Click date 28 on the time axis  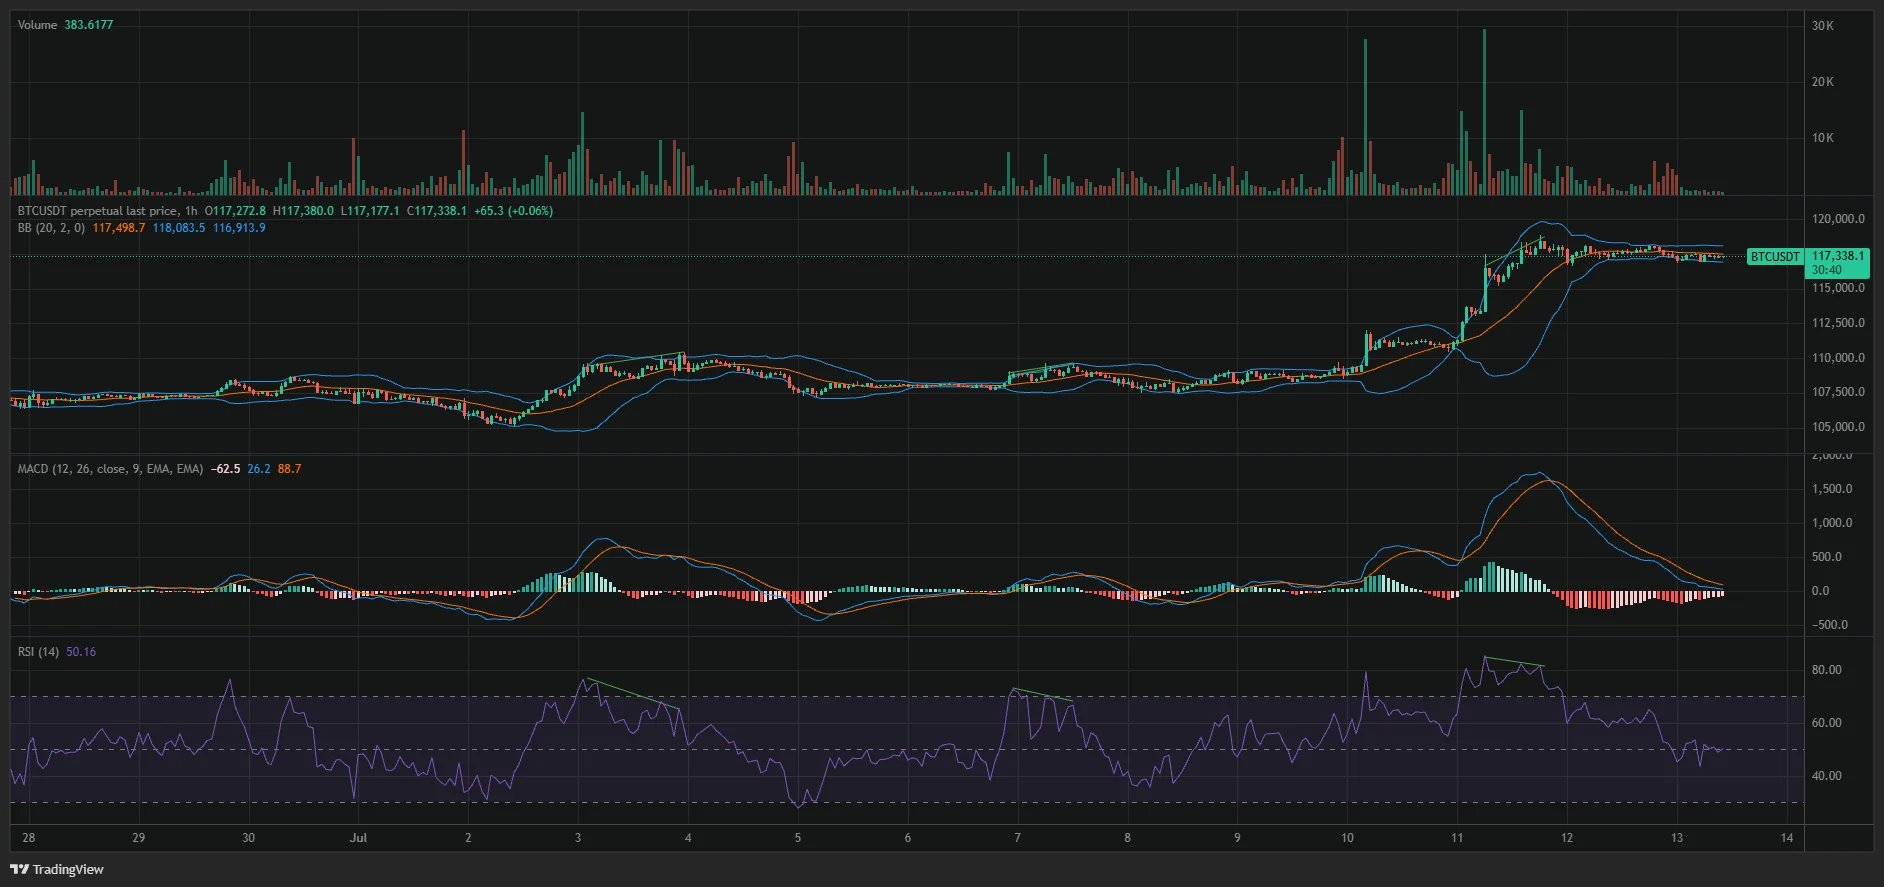pyautogui.click(x=29, y=838)
